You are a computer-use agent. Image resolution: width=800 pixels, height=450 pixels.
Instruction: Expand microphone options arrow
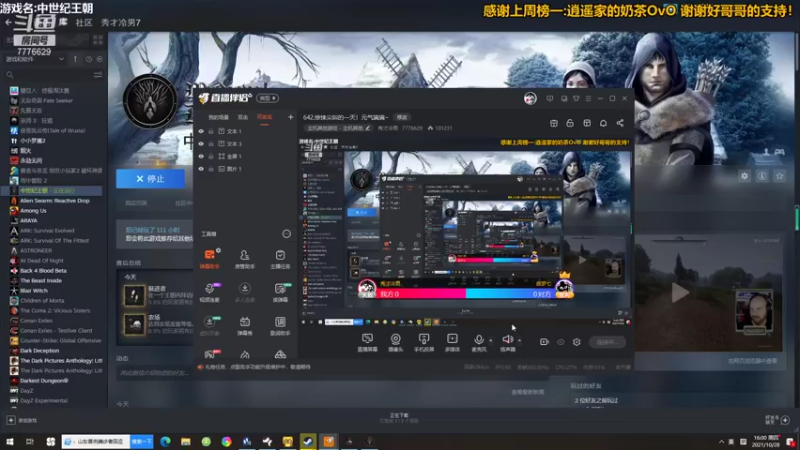tap(491, 340)
